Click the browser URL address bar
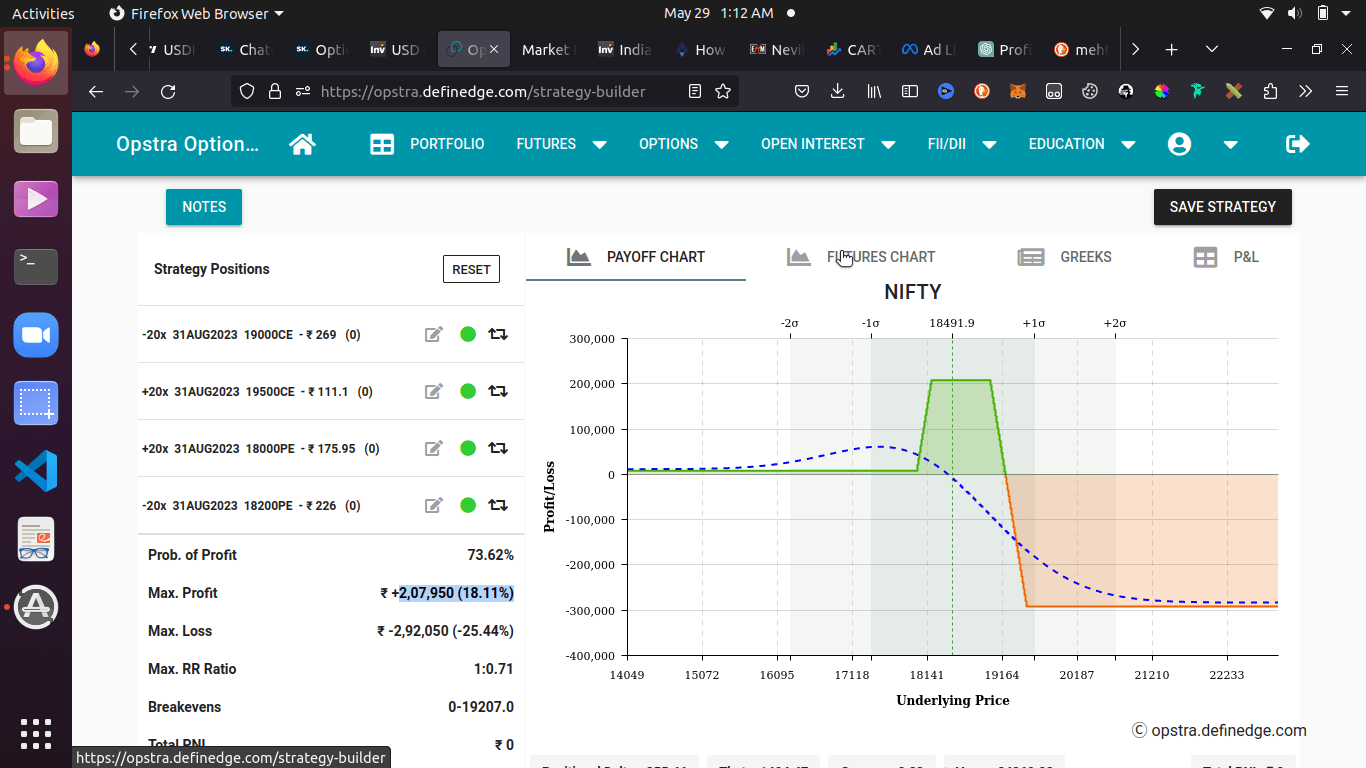The image size is (1366, 768). 483,91
